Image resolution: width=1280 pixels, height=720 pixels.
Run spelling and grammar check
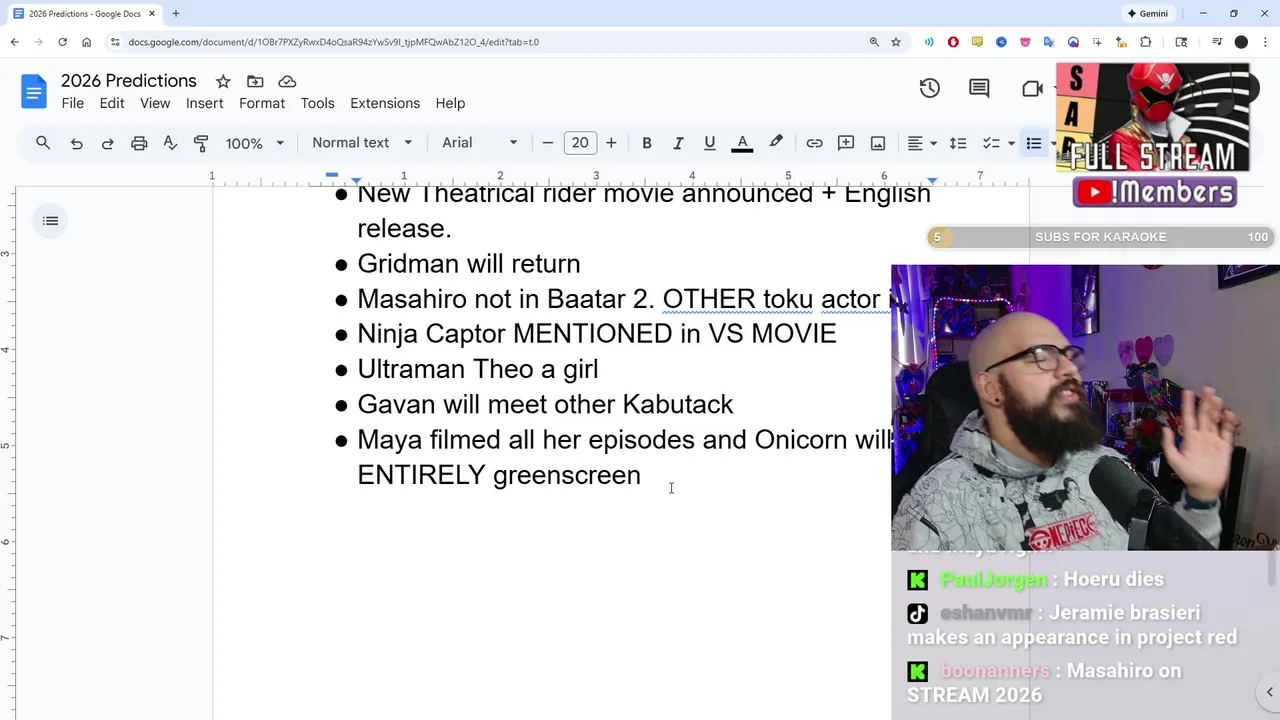170,143
